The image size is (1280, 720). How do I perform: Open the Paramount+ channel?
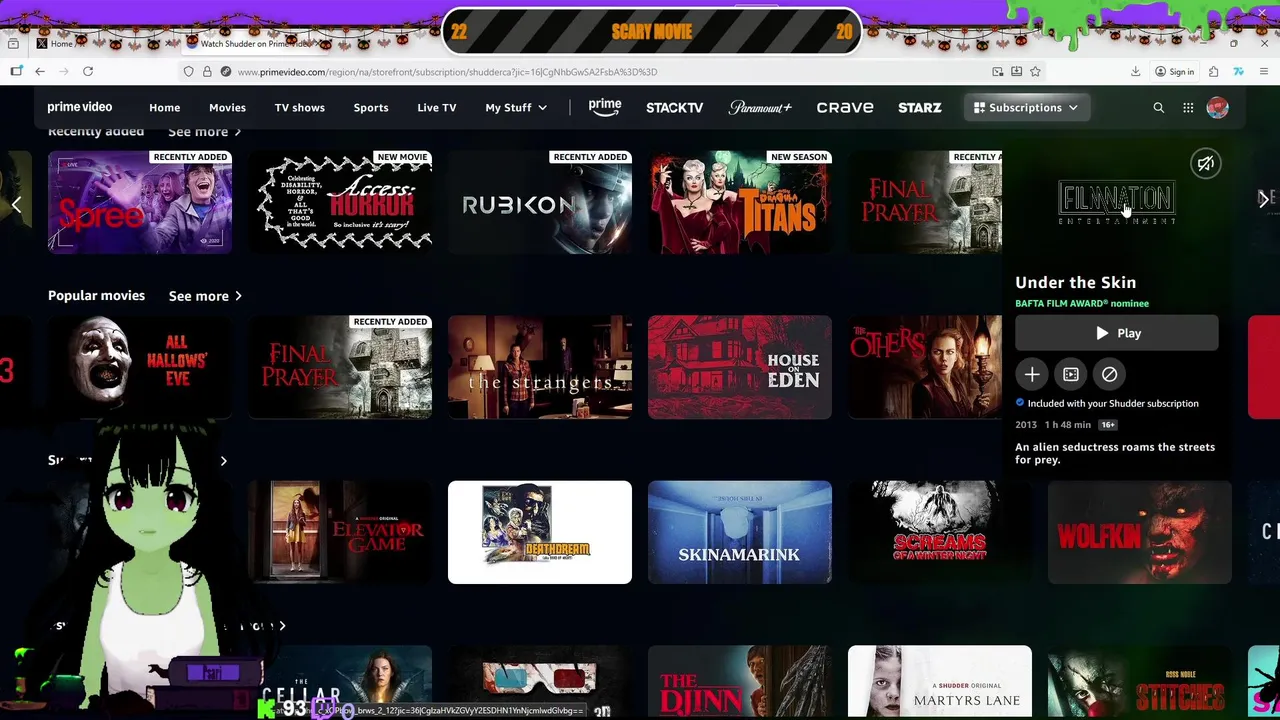click(x=760, y=108)
